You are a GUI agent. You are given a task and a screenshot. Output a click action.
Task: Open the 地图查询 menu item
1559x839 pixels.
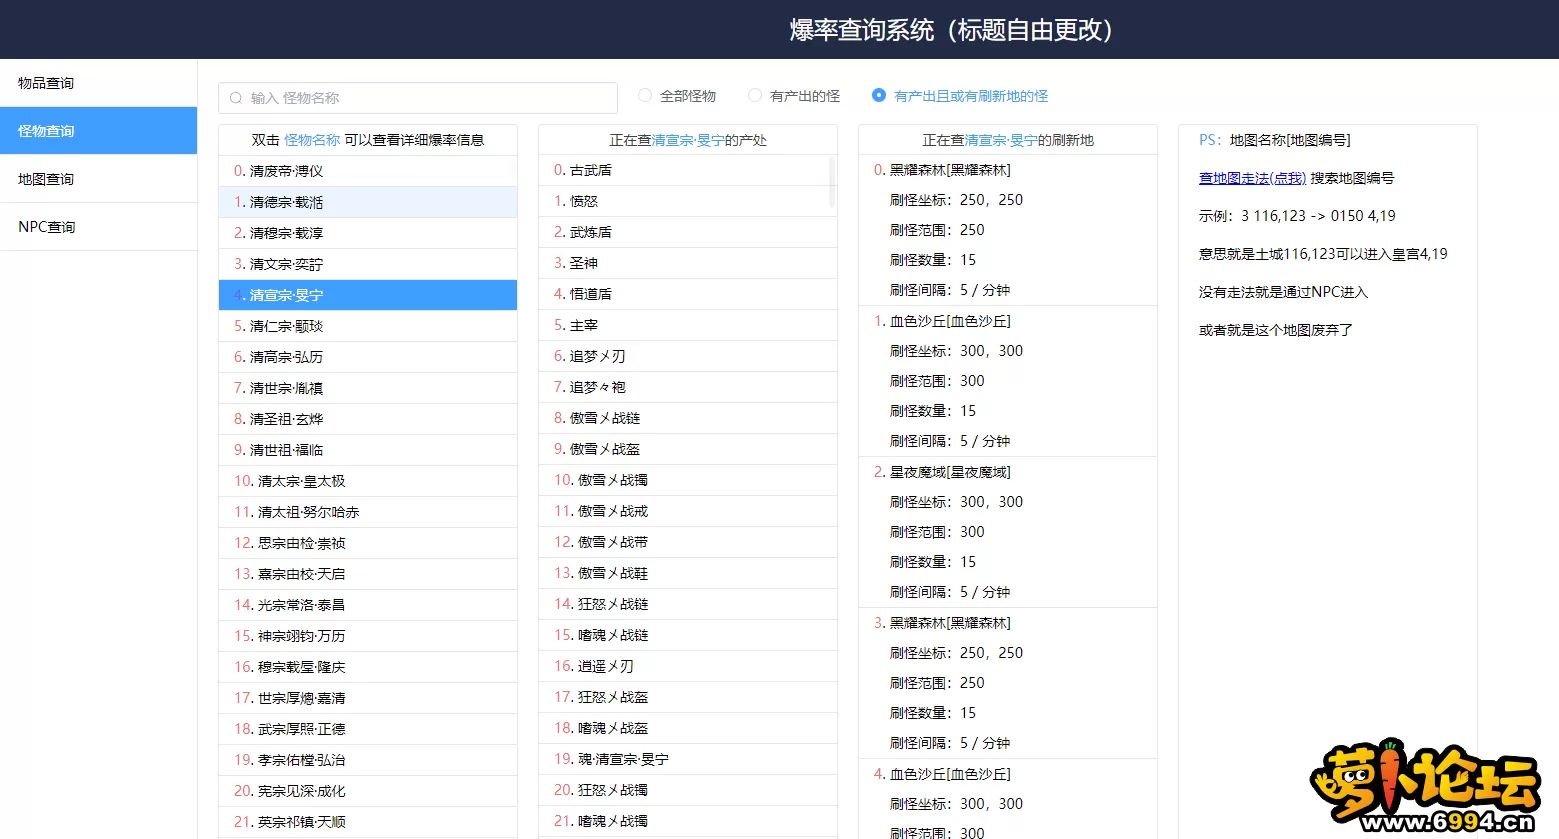(98, 179)
